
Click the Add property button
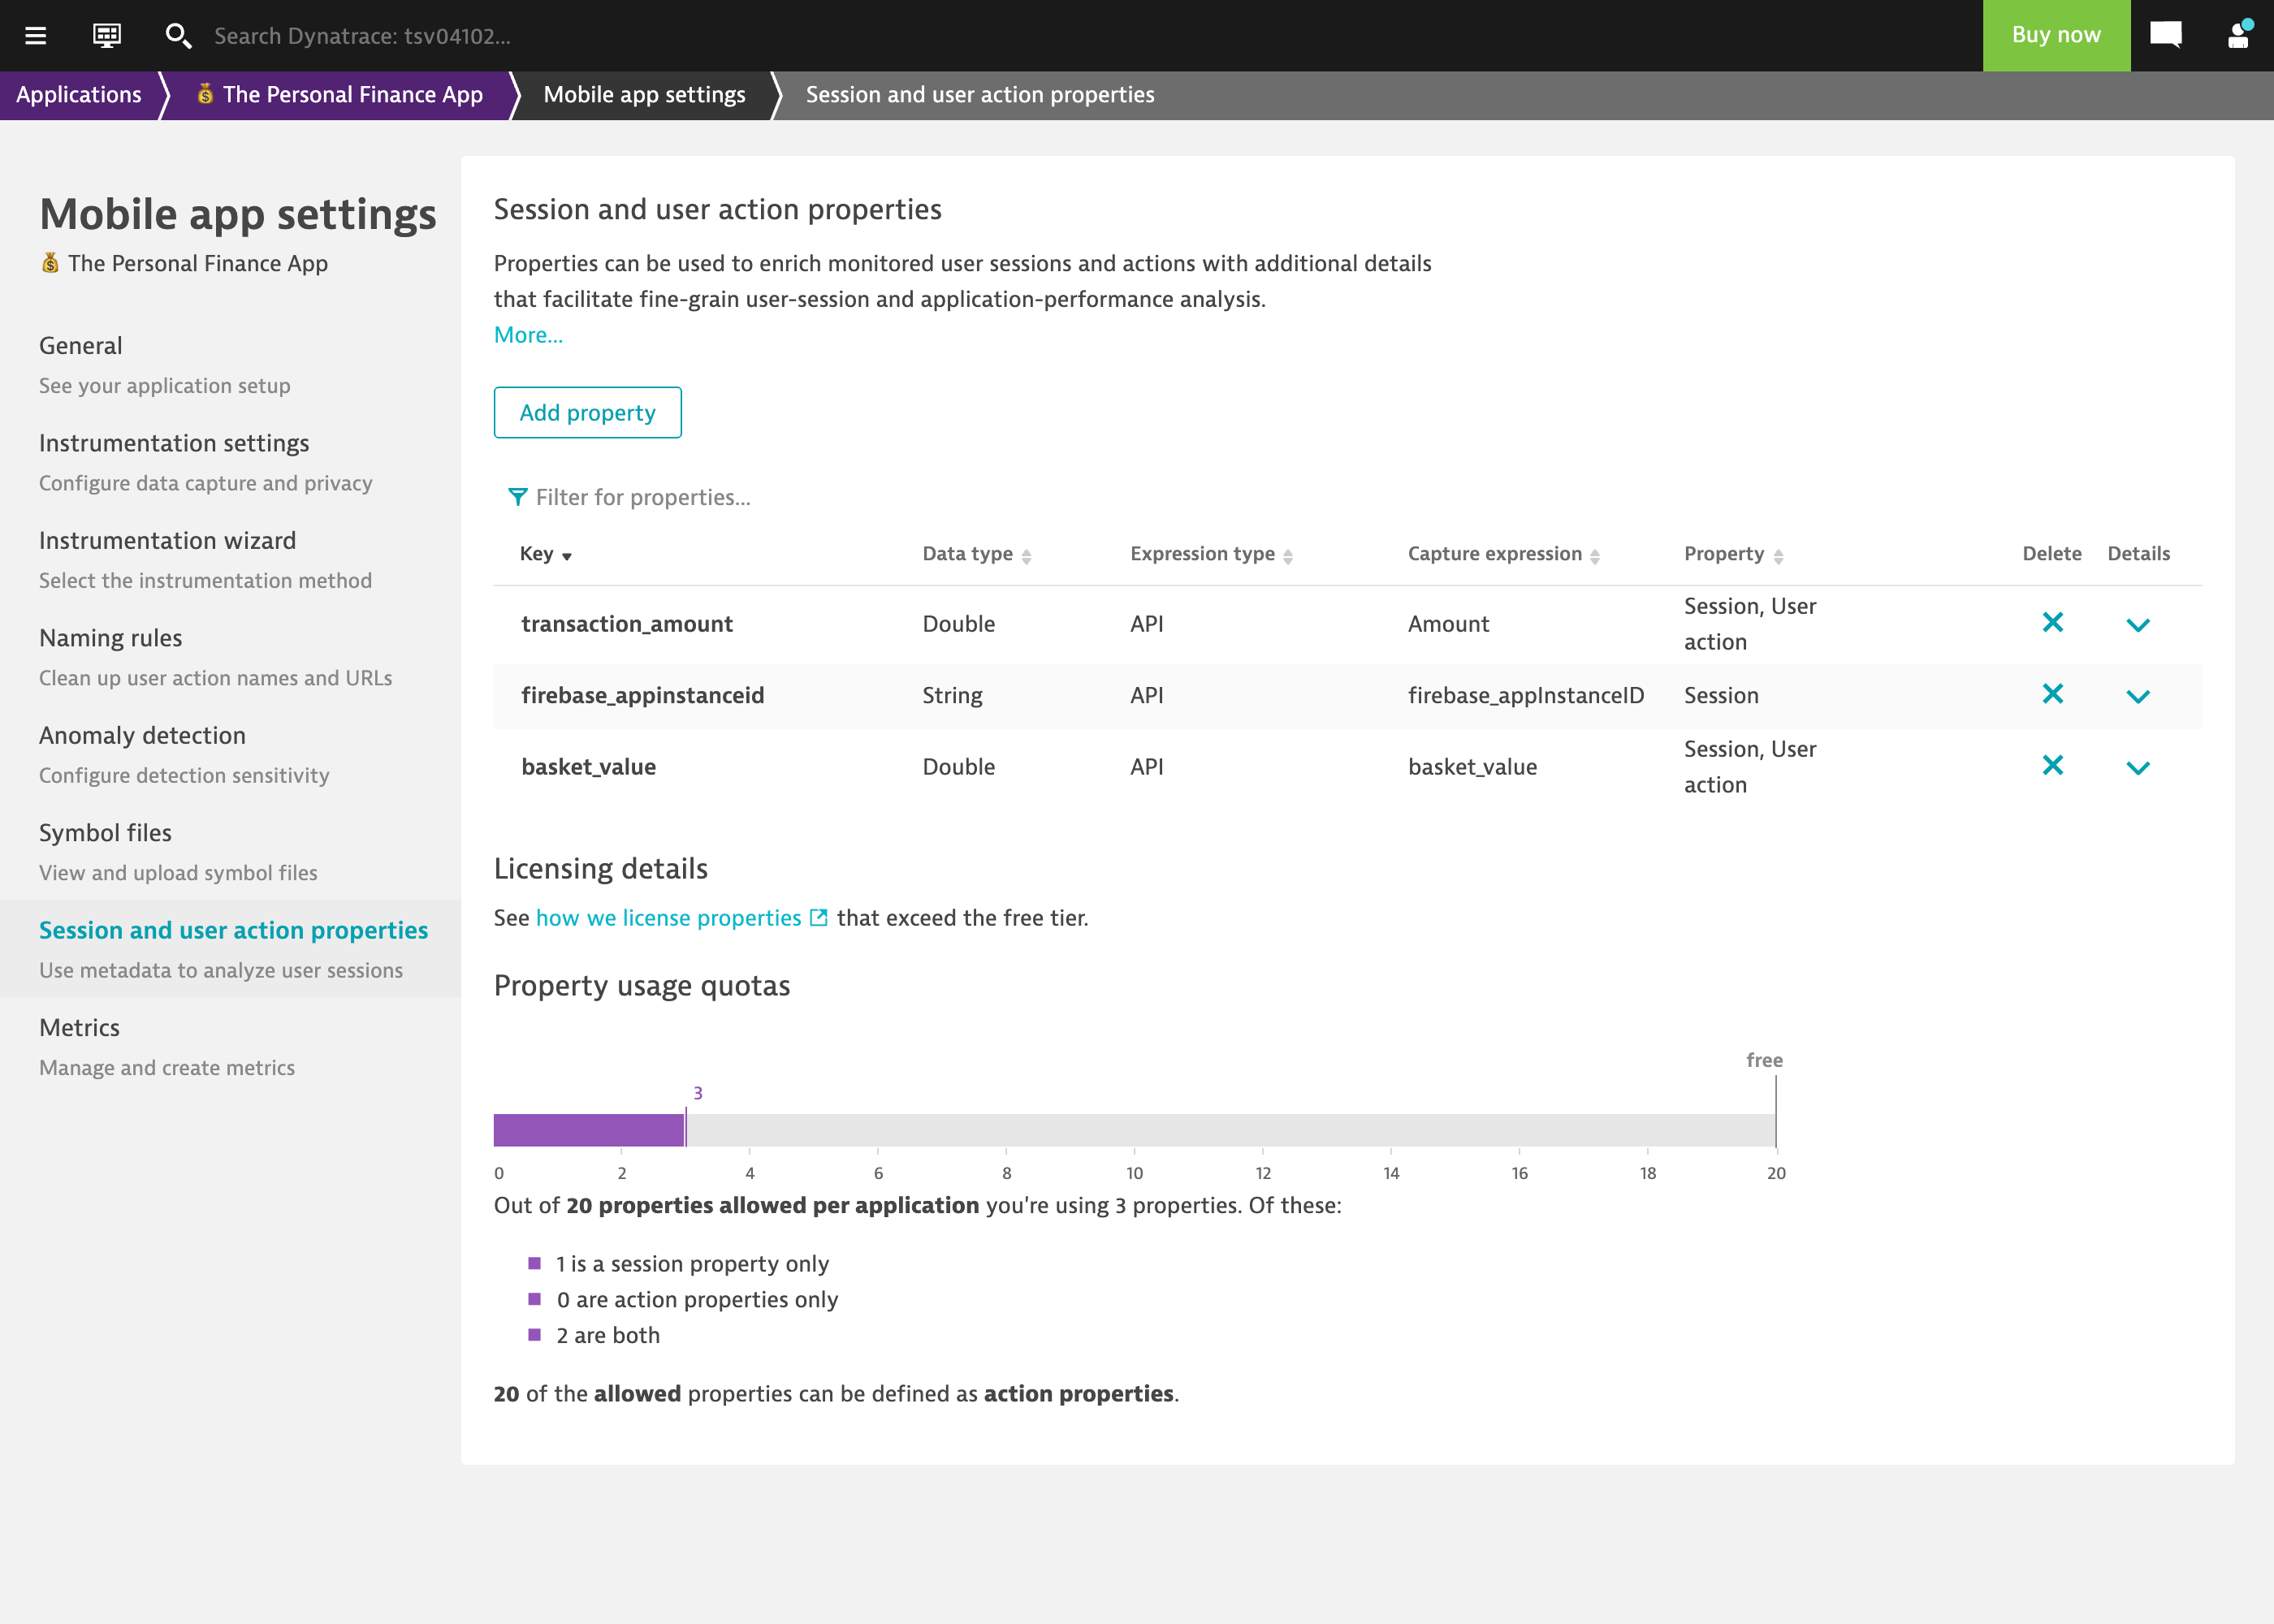point(588,412)
